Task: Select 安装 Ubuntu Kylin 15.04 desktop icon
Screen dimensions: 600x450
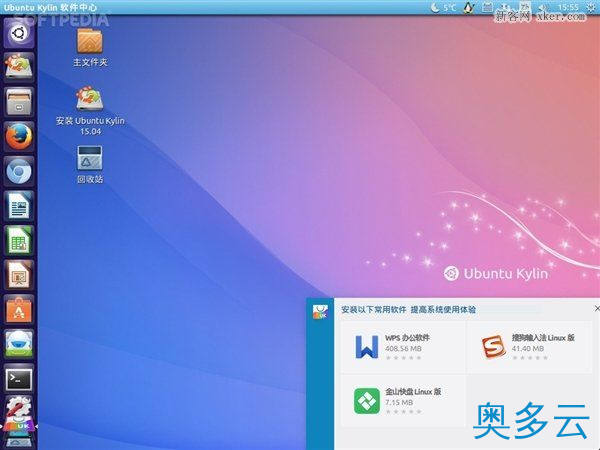Action: click(x=90, y=111)
